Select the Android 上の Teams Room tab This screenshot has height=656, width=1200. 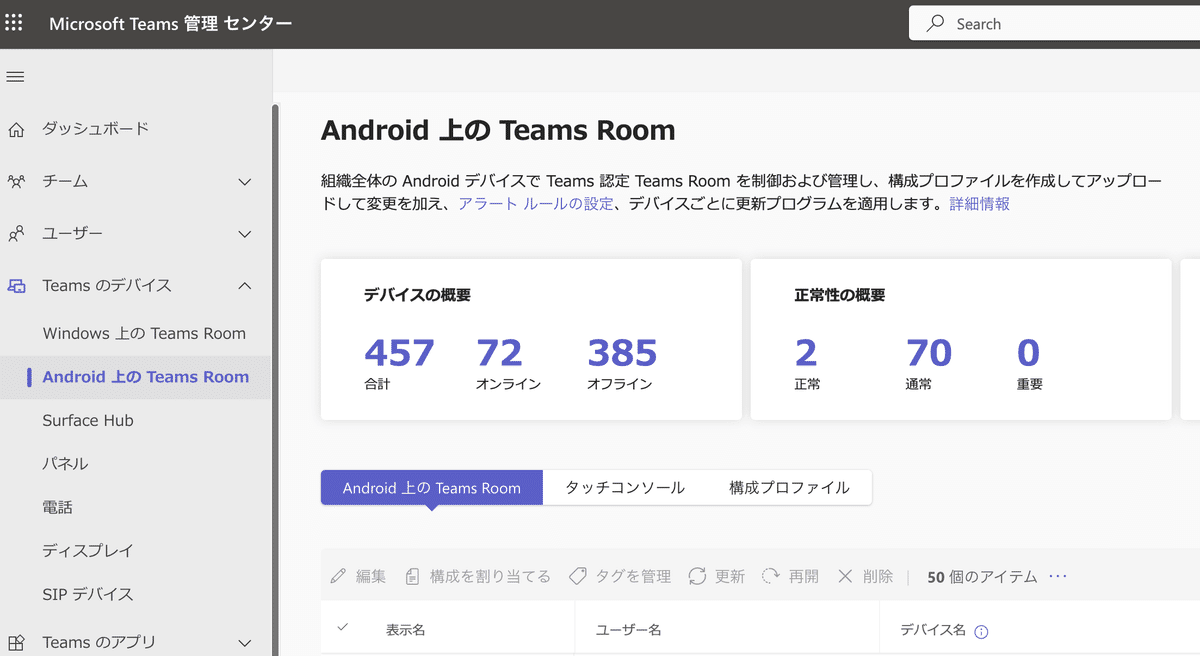(432, 488)
